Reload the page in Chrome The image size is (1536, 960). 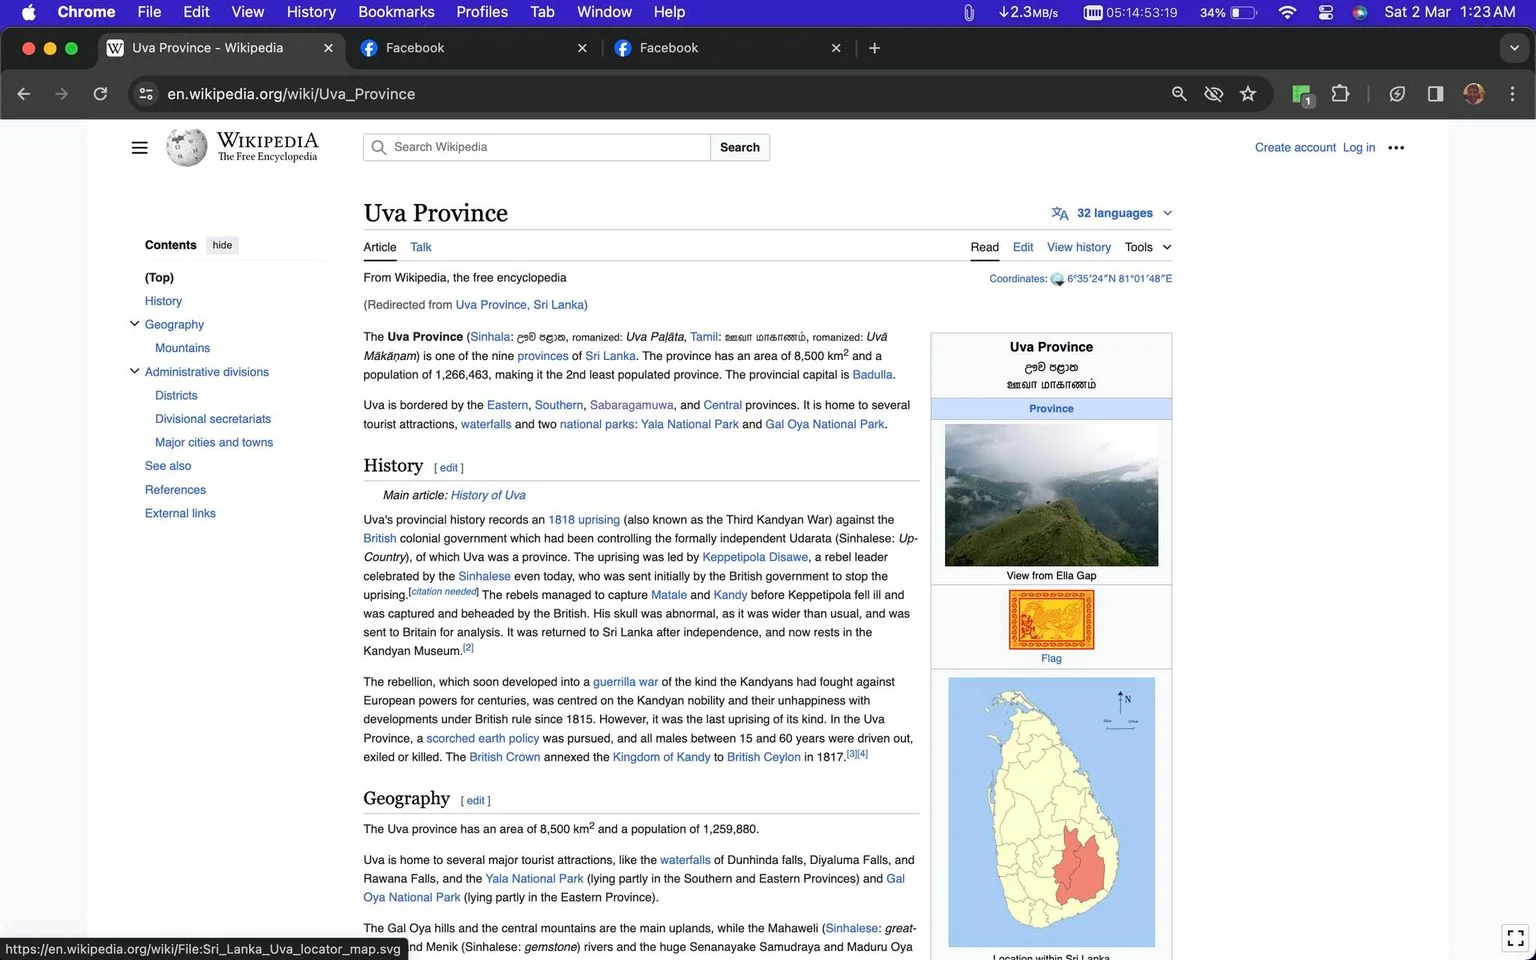tap(100, 94)
